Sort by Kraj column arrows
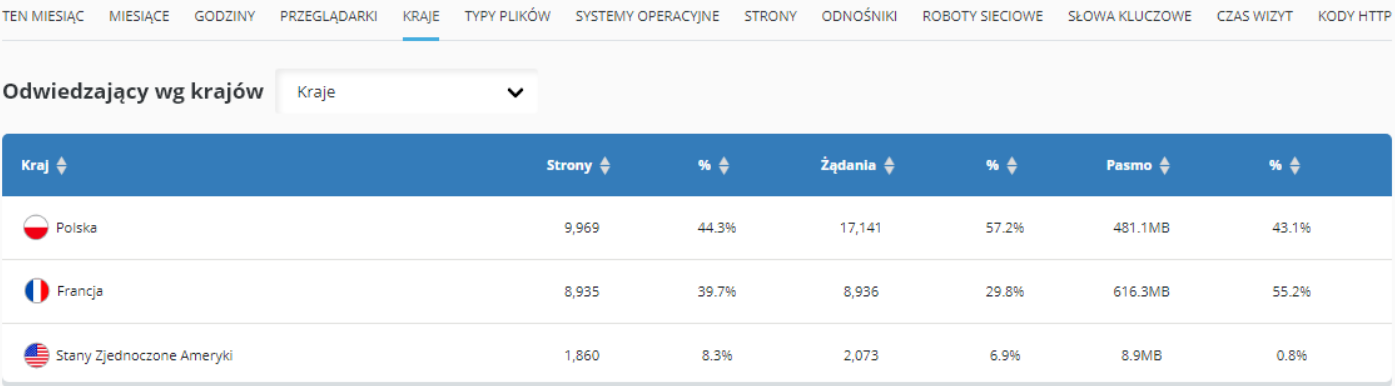The width and height of the screenshot is (1395, 386). pos(62,166)
